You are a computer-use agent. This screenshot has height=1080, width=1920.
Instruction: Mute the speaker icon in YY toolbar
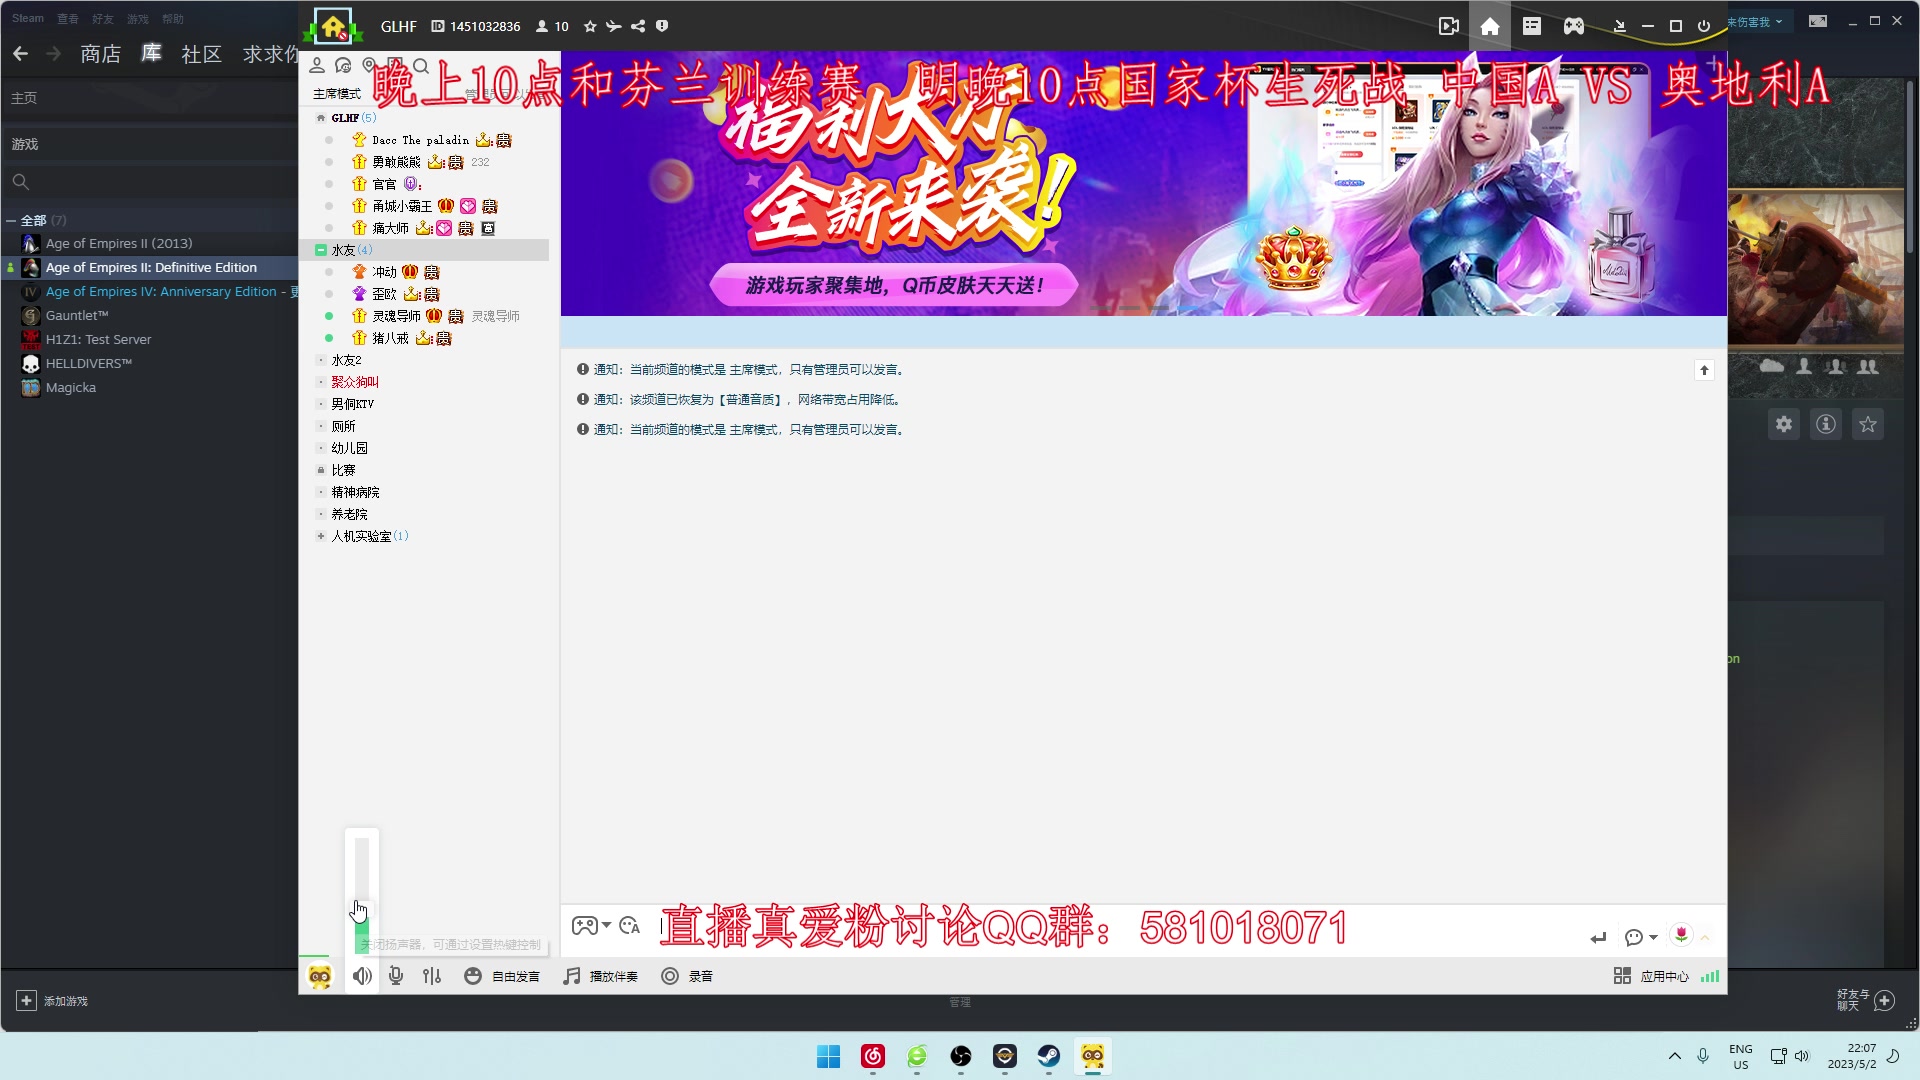(x=362, y=976)
